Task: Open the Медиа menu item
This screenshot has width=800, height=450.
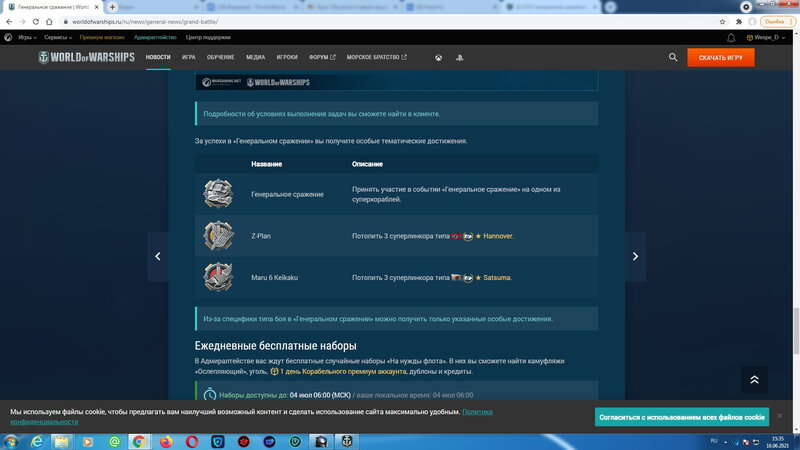Action: pos(256,57)
